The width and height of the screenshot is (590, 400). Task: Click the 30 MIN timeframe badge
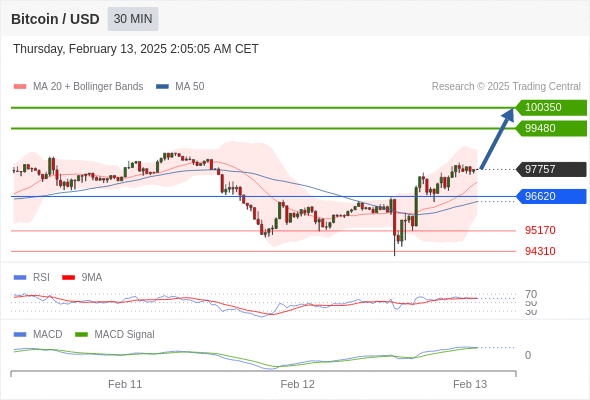pos(133,19)
